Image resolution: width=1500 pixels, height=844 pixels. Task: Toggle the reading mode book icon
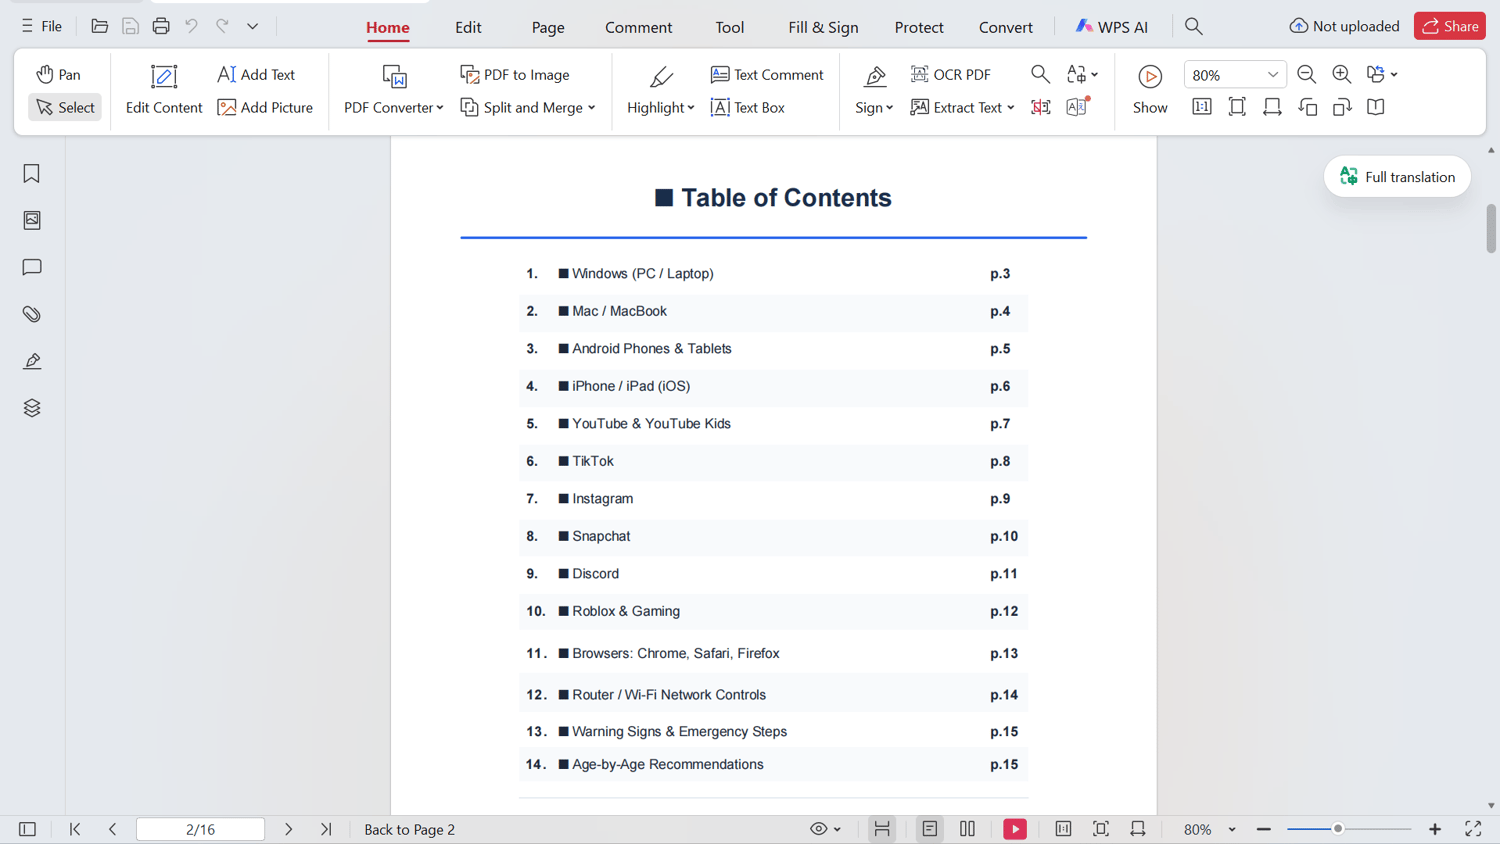[1376, 107]
